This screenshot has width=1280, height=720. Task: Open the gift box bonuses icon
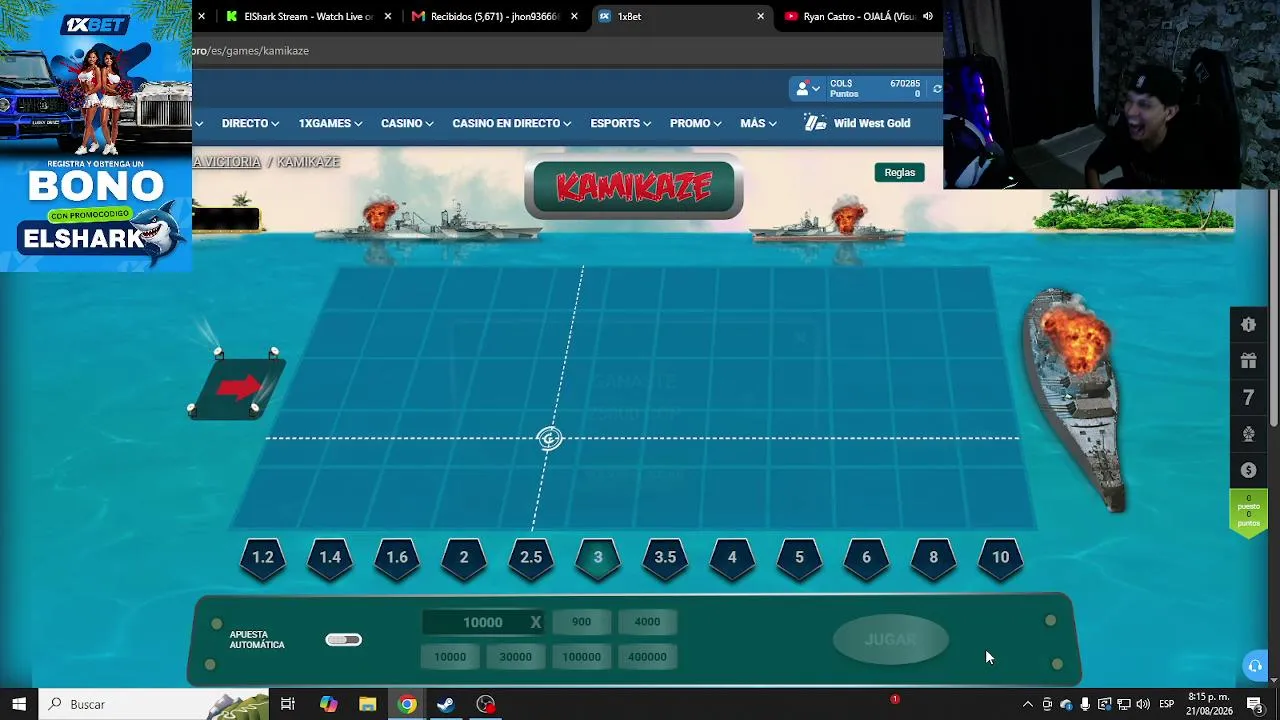1248,361
